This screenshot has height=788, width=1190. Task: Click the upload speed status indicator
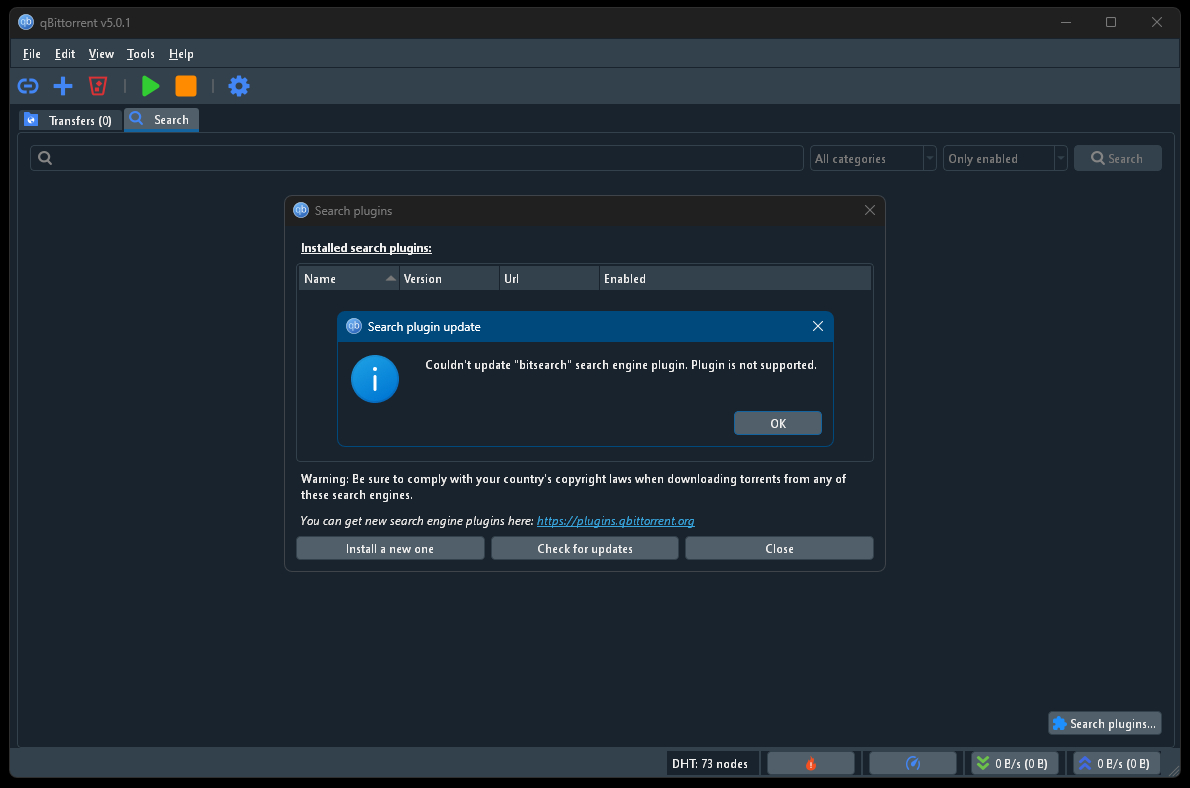1116,763
